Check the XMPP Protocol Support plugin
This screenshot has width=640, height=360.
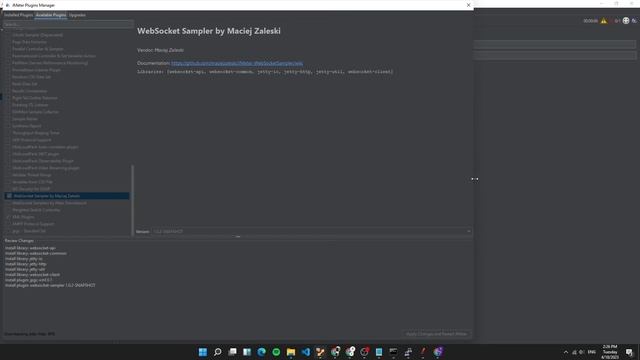click(8, 224)
